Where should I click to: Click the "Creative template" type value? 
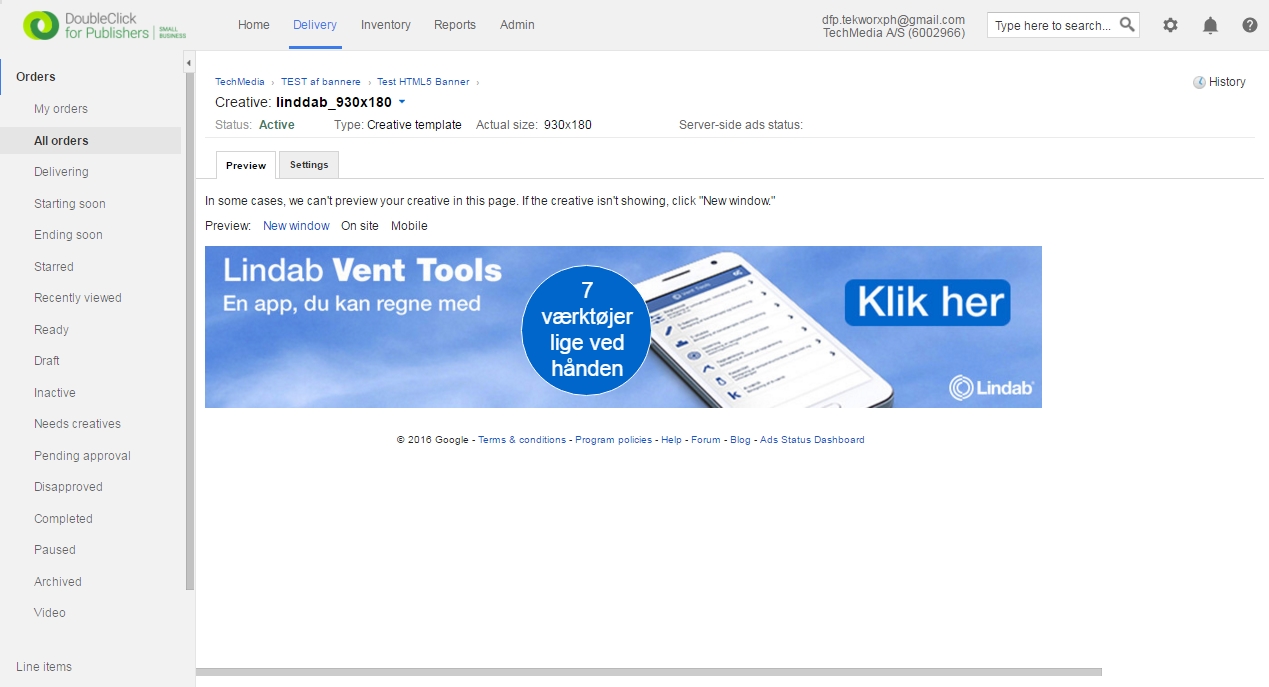tap(414, 125)
